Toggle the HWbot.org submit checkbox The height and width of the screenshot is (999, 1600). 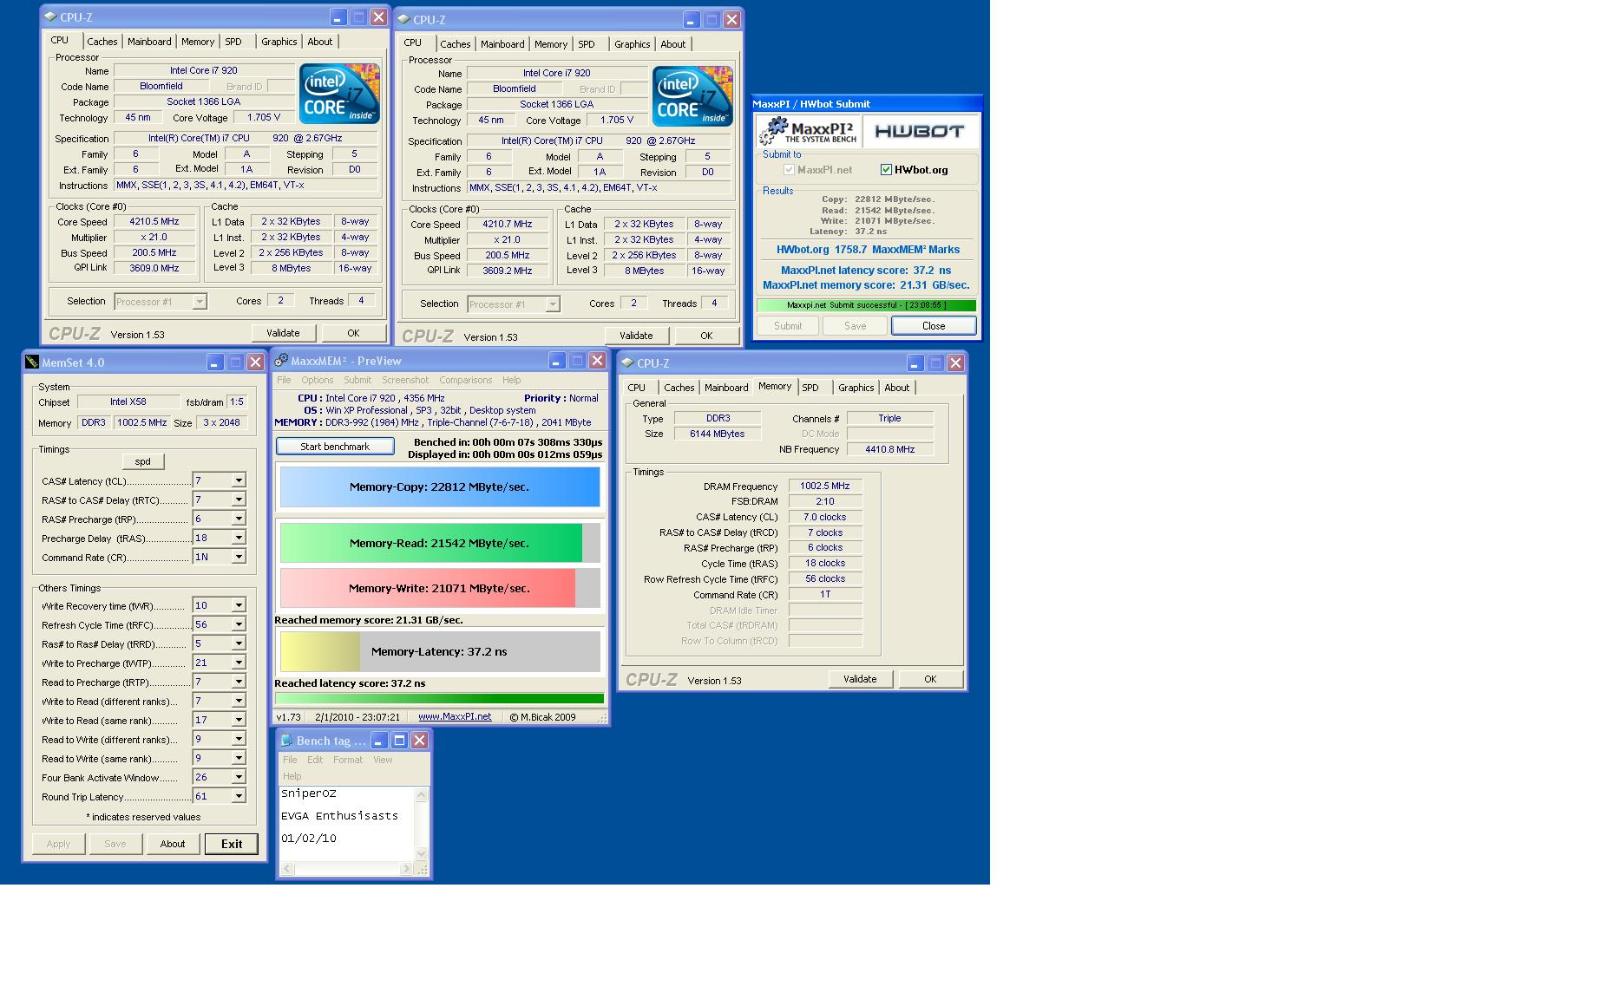tap(886, 170)
